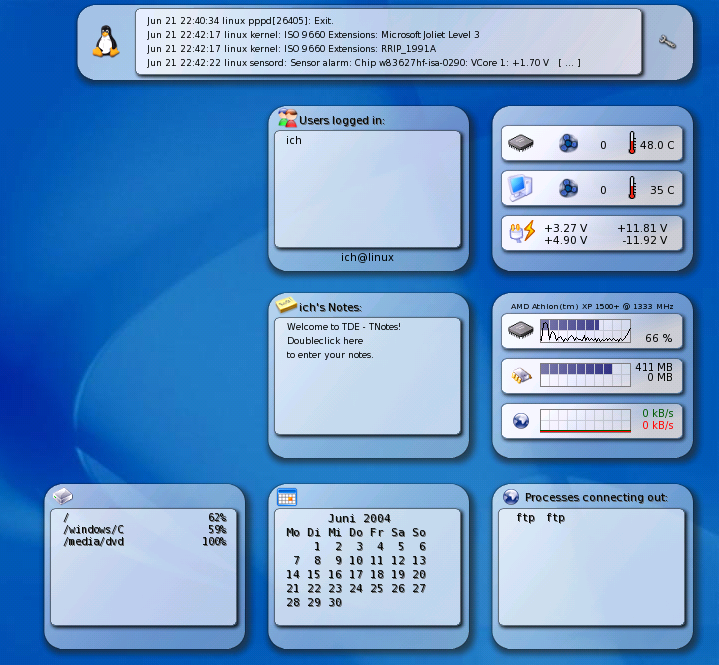Select day 1 in the calendar

pyautogui.click(x=317, y=547)
